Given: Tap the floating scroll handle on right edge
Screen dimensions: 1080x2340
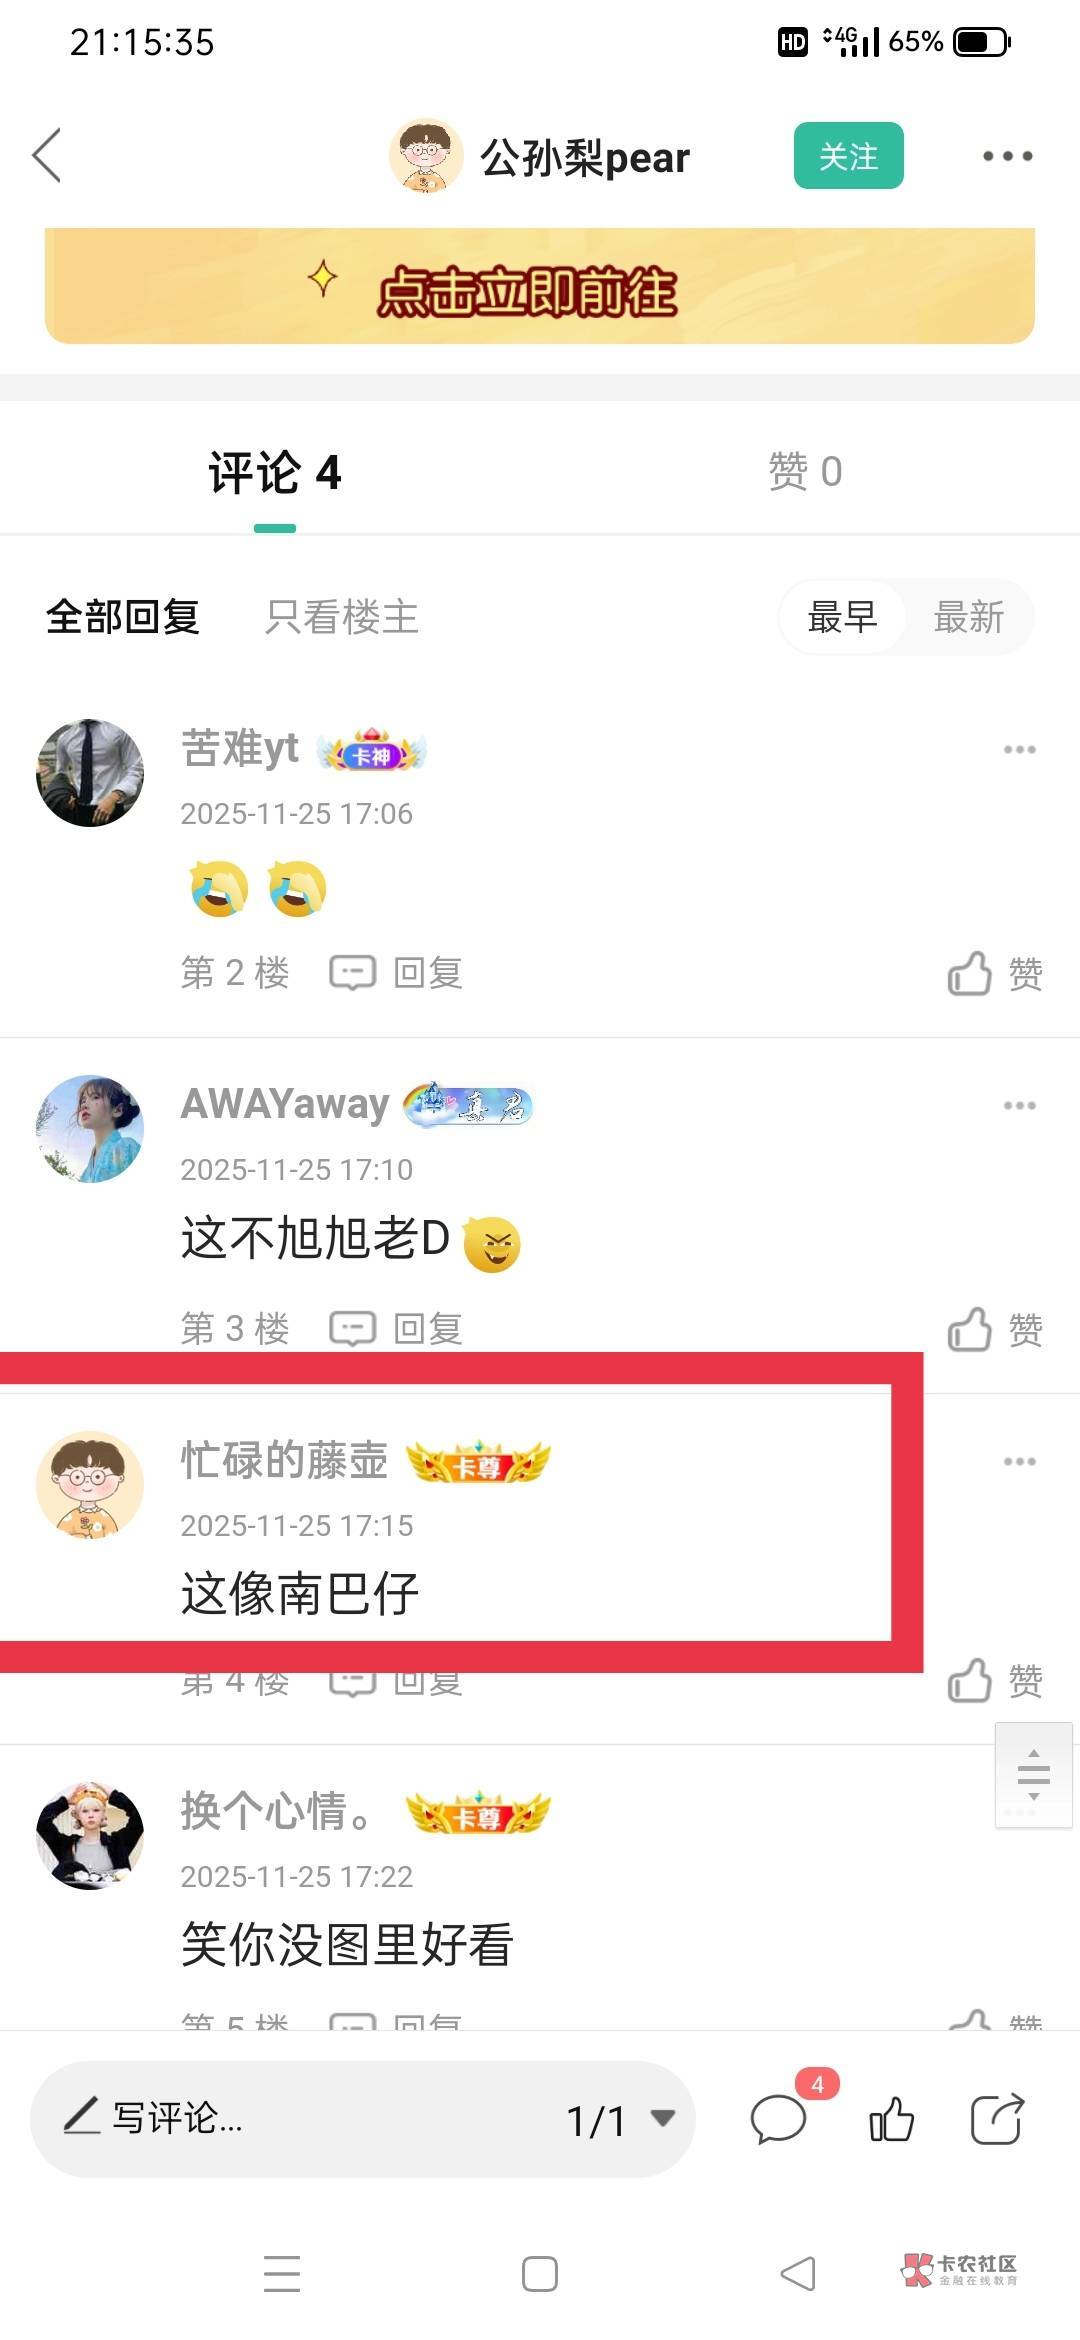Looking at the screenshot, I should click(1034, 1775).
